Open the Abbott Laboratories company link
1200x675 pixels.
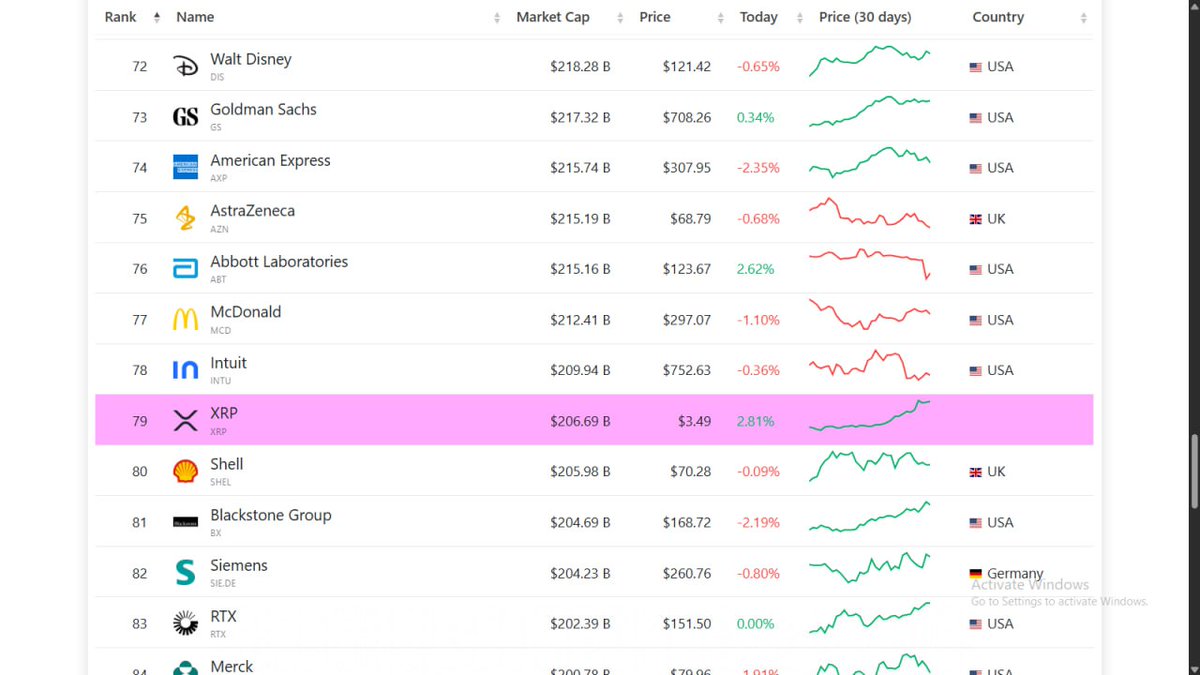[x=279, y=262]
